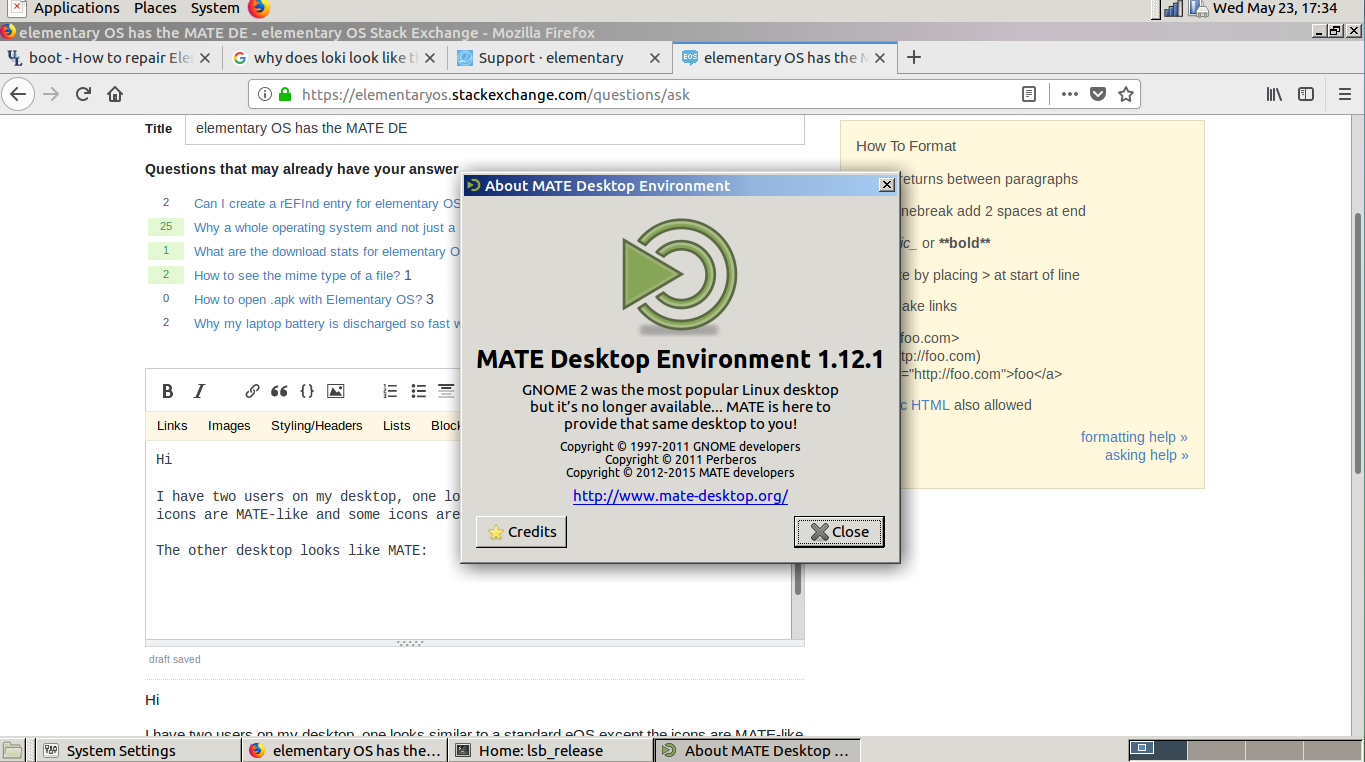Open a new tab with the plus button

point(913,57)
